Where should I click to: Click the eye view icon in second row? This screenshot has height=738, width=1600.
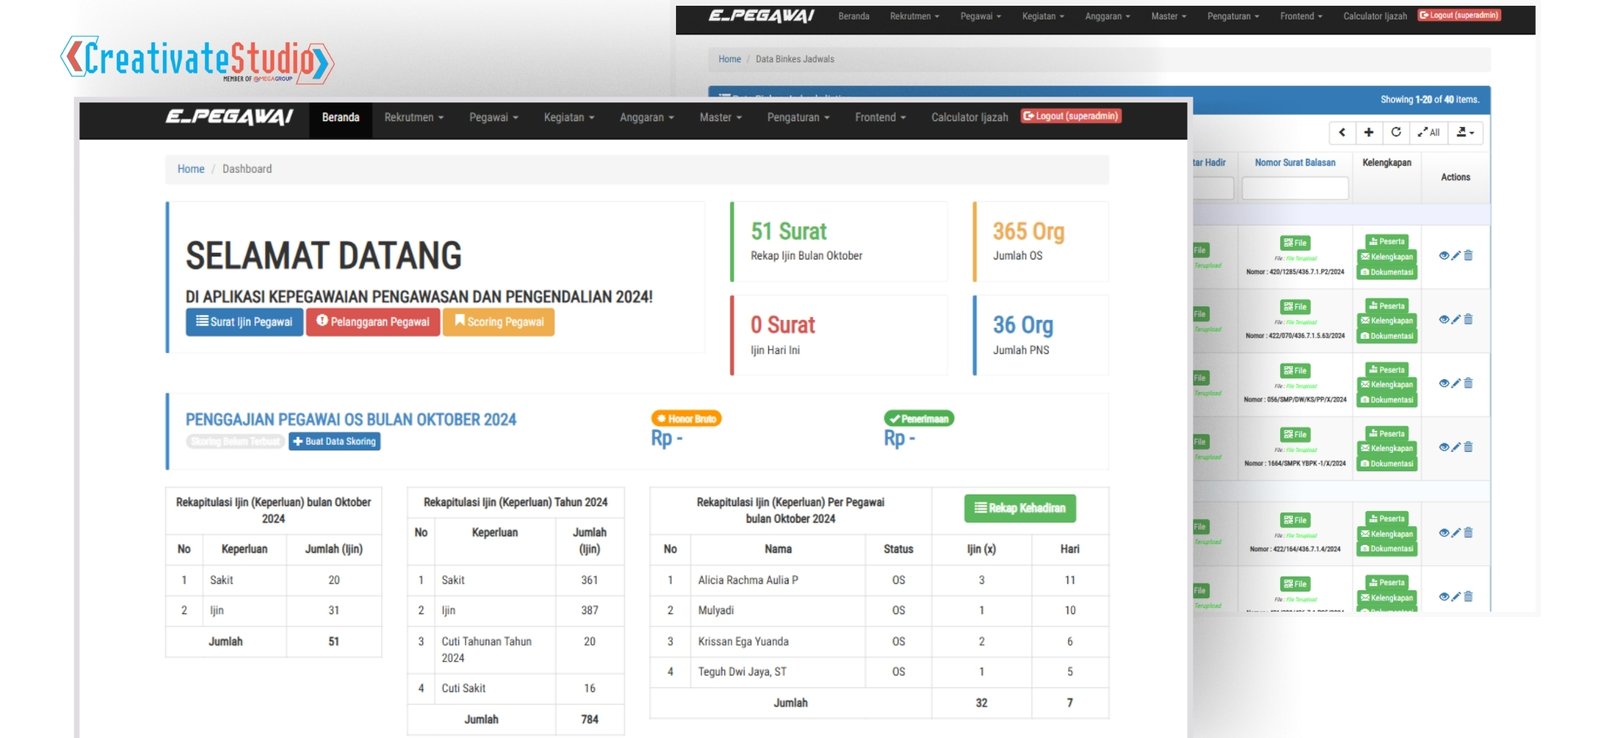click(x=1443, y=320)
